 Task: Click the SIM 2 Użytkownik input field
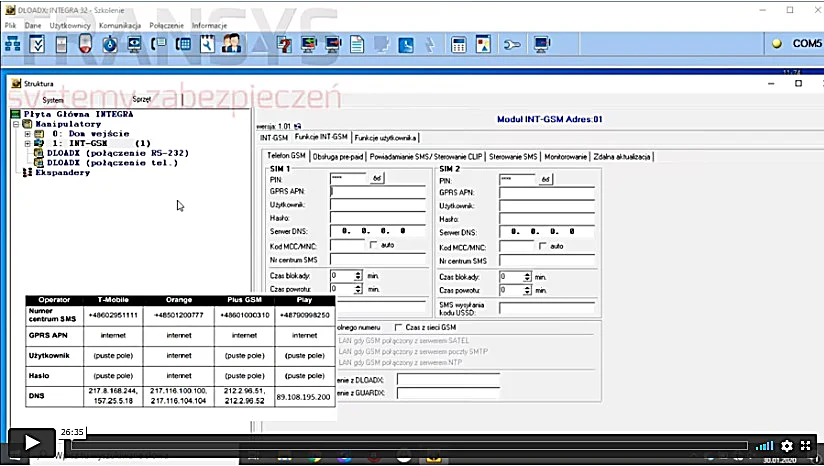(547, 206)
